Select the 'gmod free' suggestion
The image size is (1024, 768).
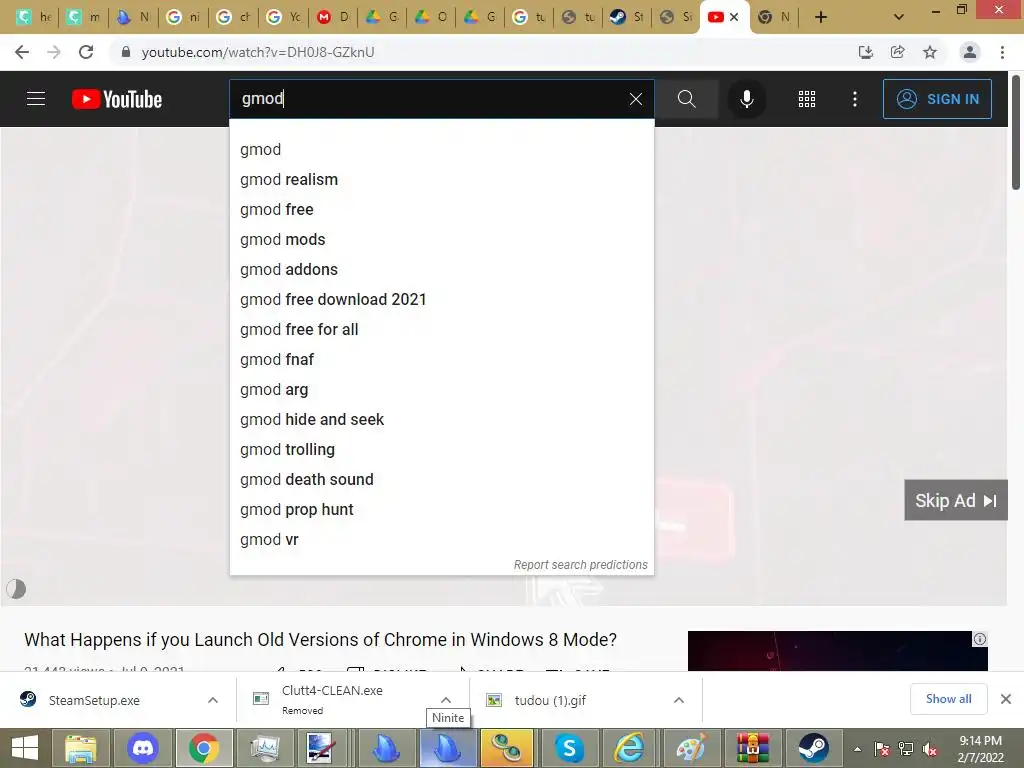441,210
